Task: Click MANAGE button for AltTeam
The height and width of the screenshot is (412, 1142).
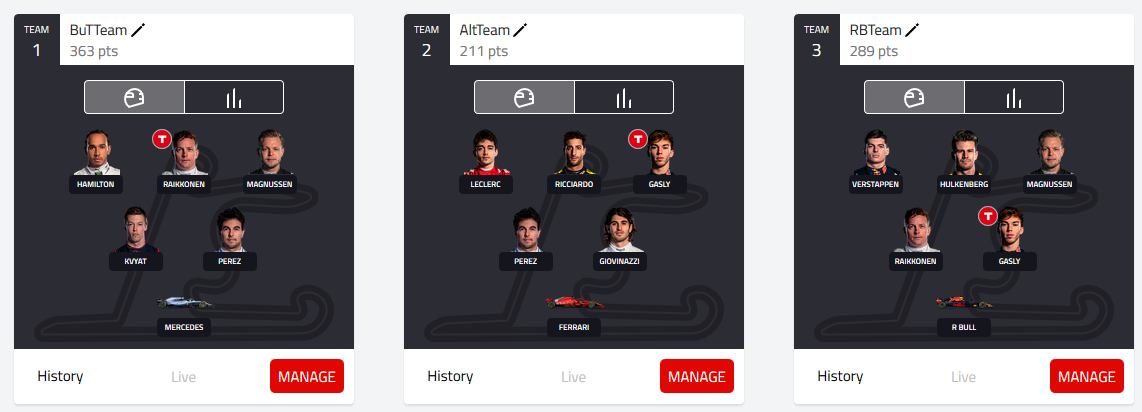Action: click(x=696, y=376)
